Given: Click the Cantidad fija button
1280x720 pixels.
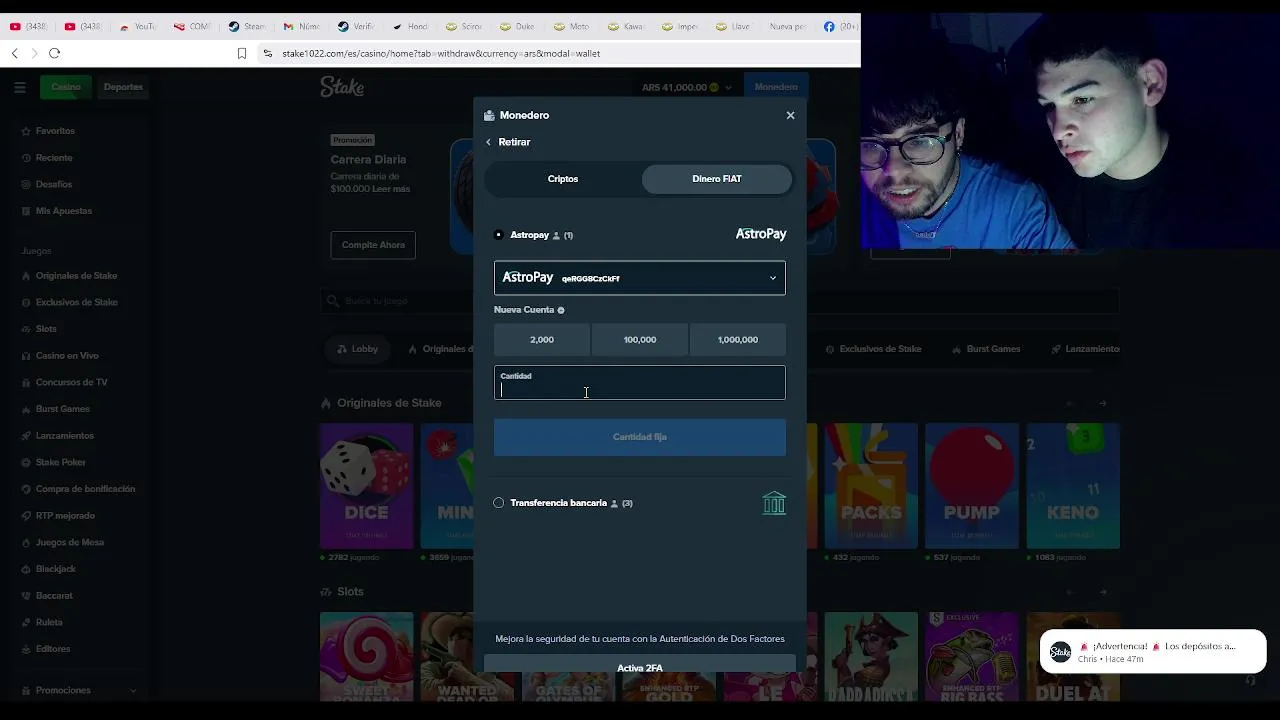Looking at the screenshot, I should (640, 437).
